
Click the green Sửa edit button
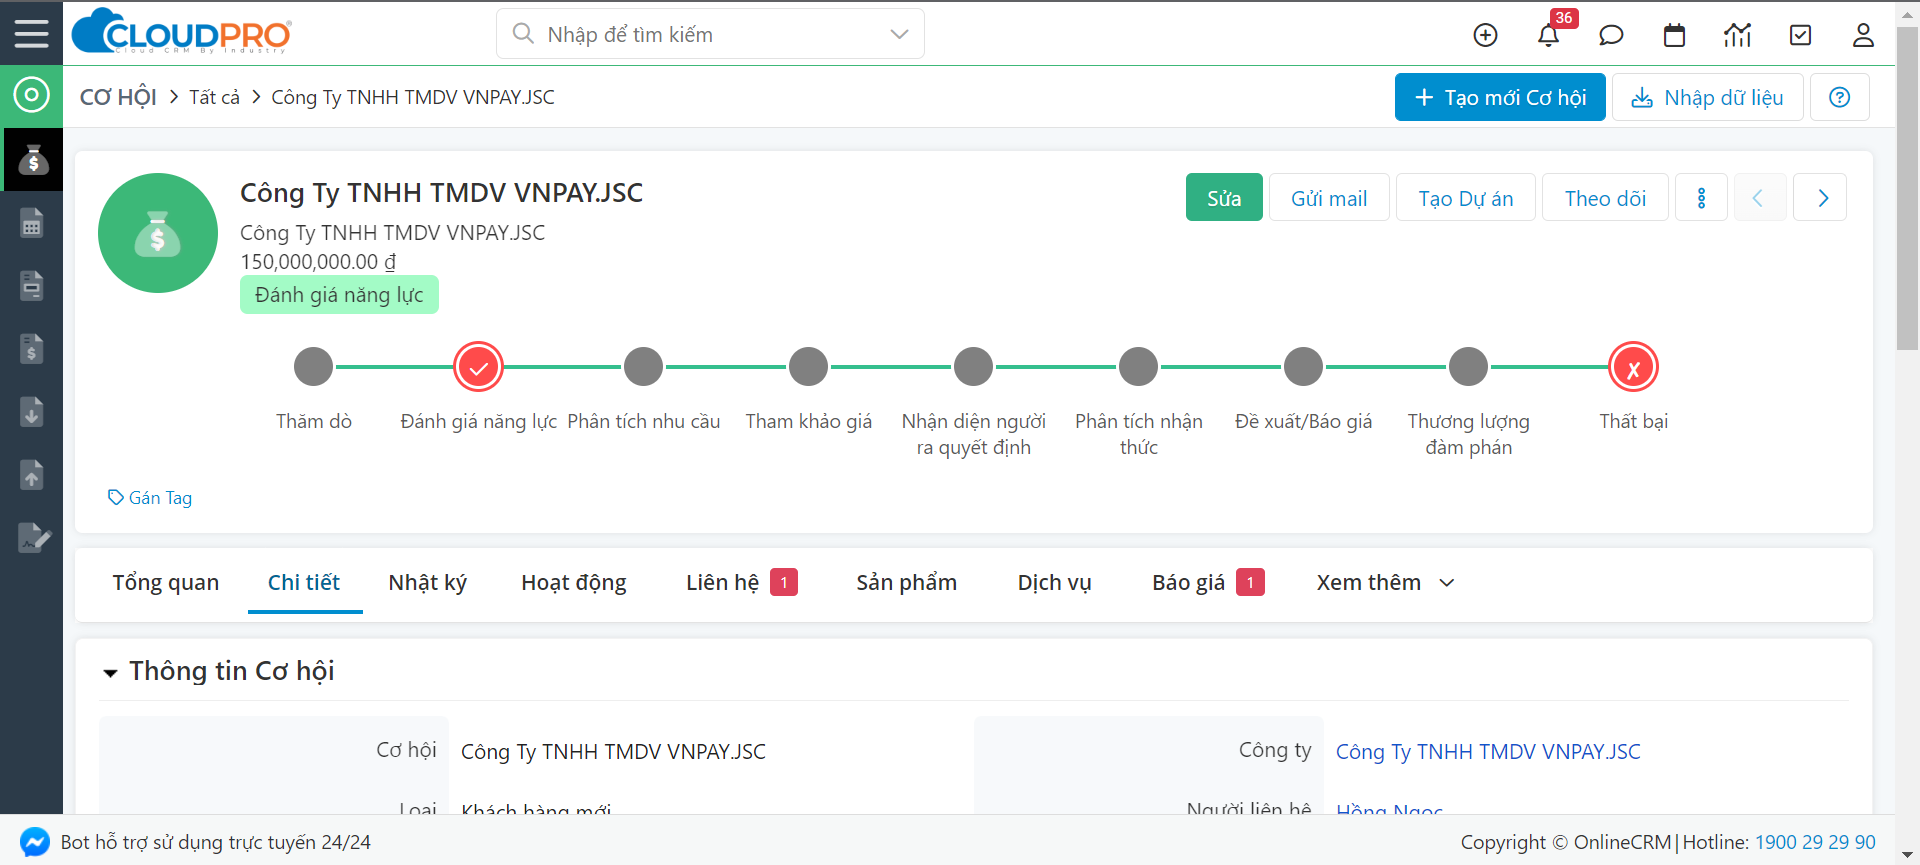pyautogui.click(x=1224, y=197)
